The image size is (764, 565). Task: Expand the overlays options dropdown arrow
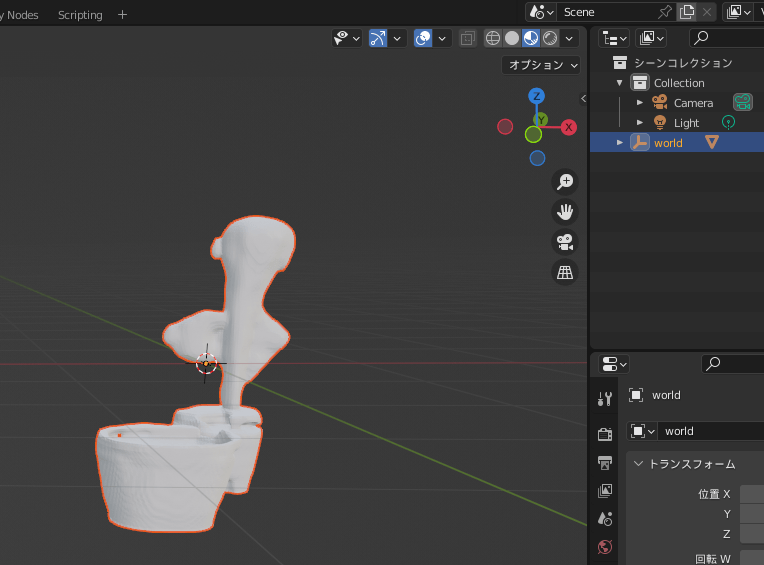(x=442, y=38)
